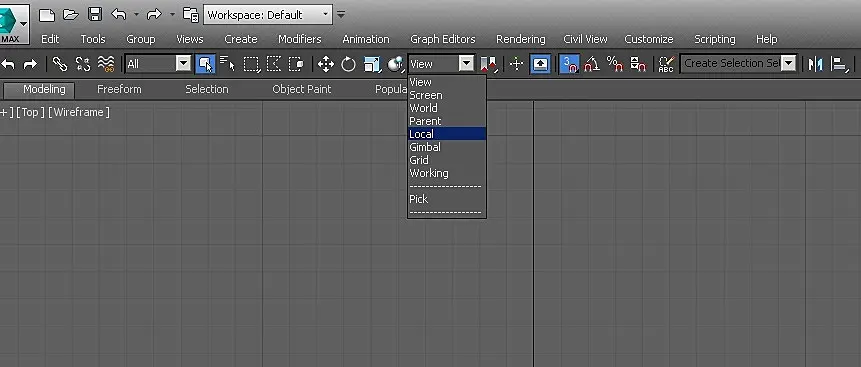Image resolution: width=861 pixels, height=367 pixels.
Task: Toggle the Keyboard Shortcut Override button
Action: click(540, 64)
